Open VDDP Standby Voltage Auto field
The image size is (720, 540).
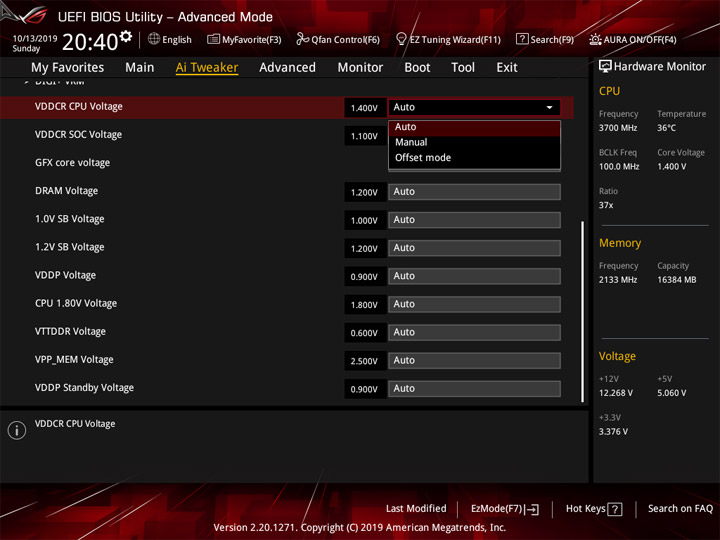pos(474,388)
